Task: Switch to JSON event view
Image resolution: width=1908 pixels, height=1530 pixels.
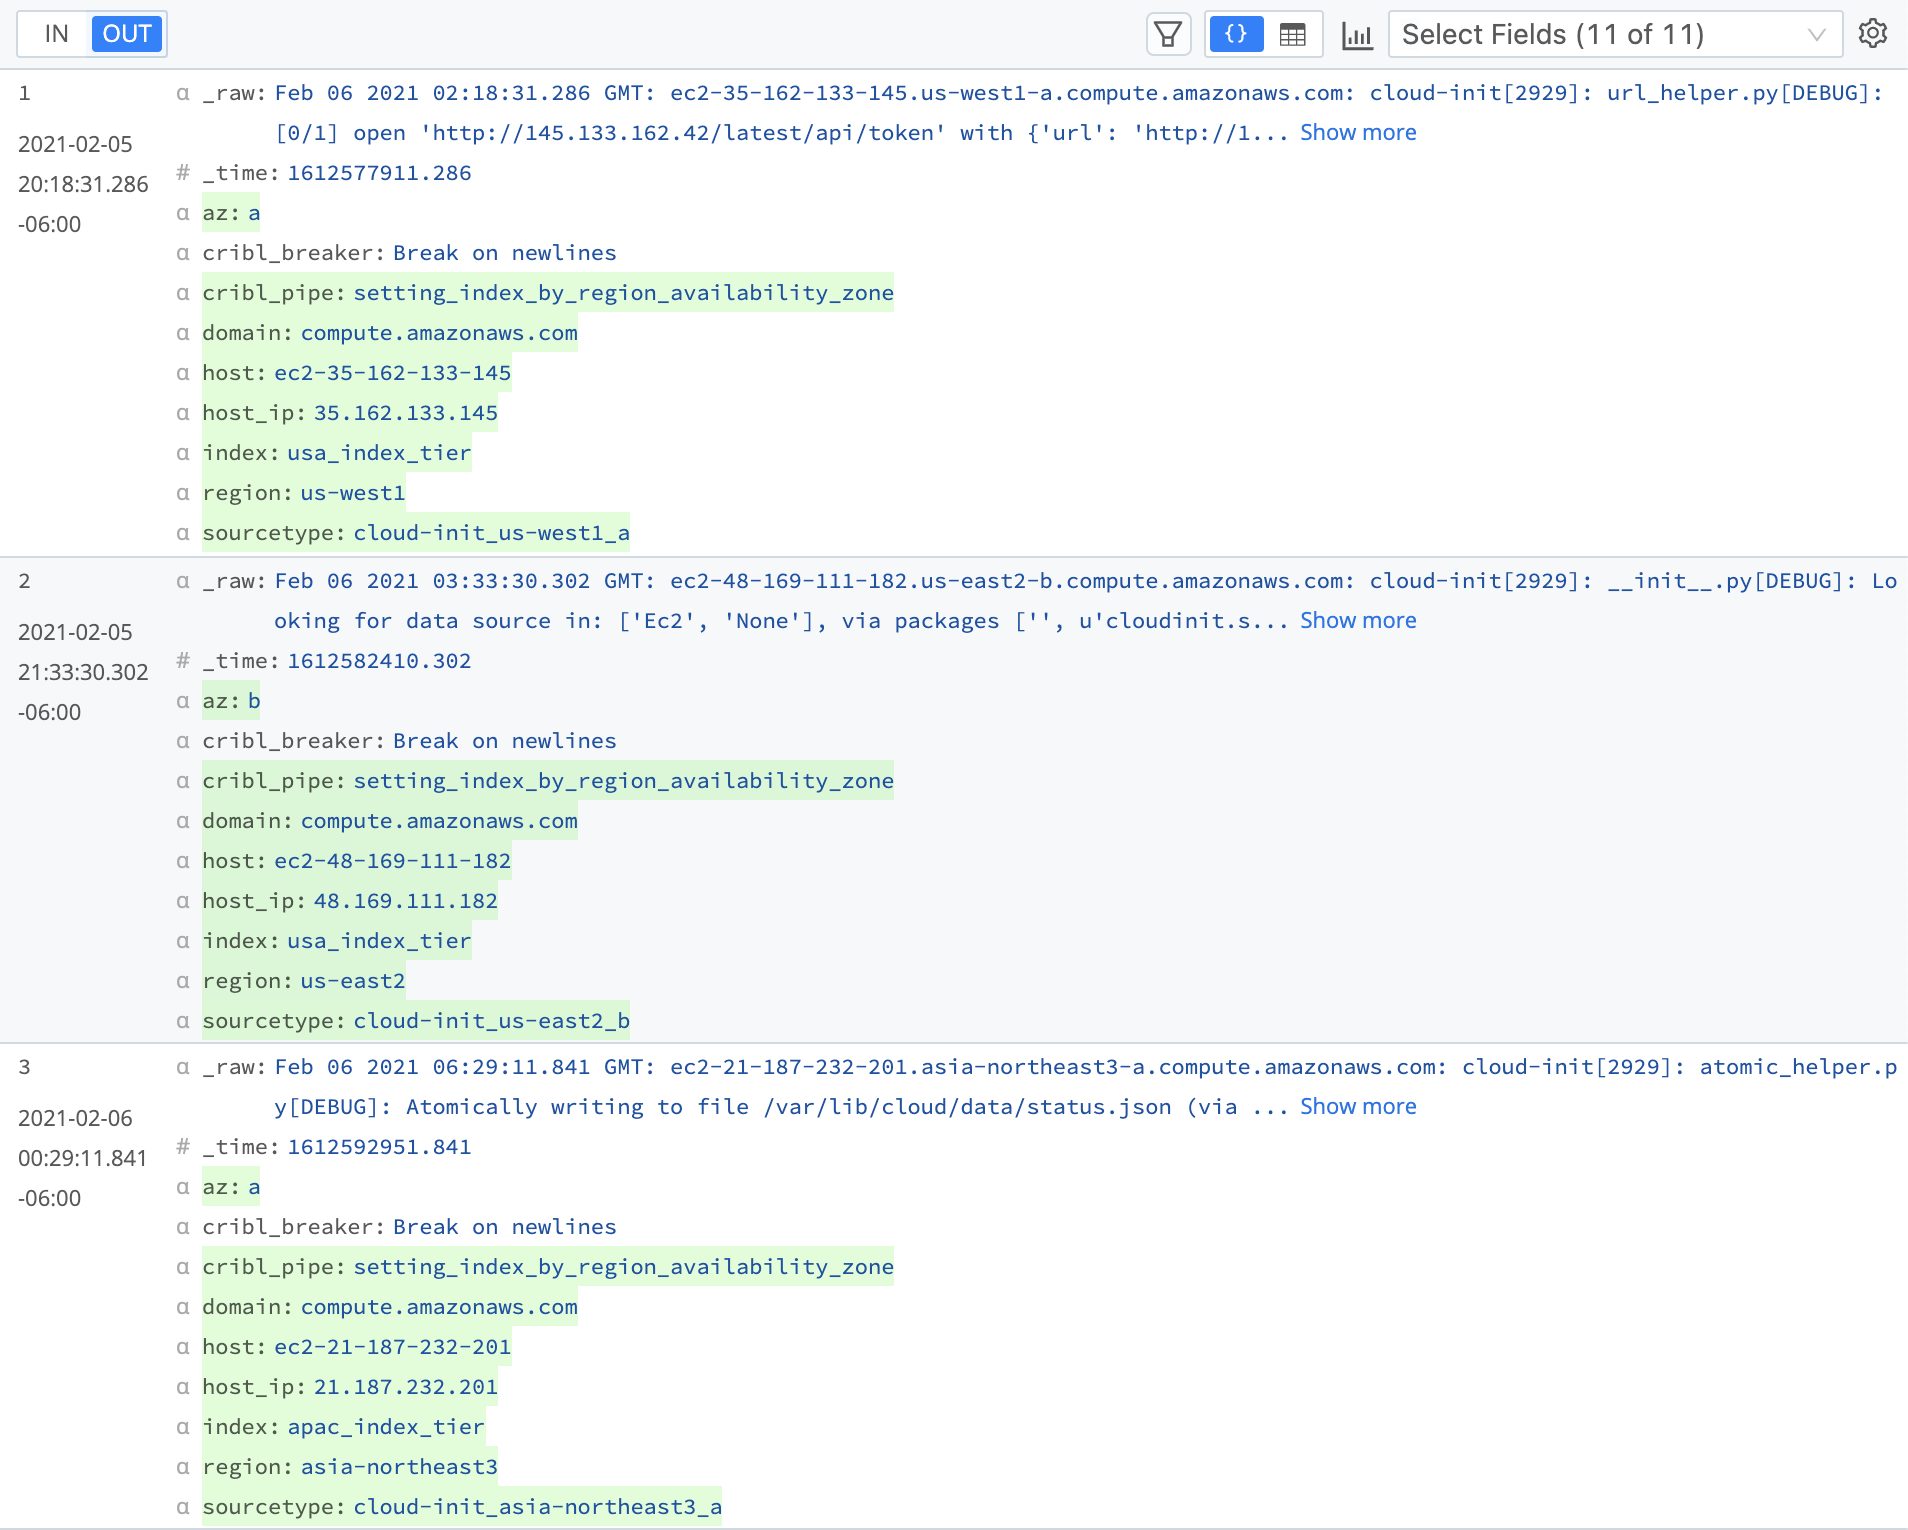Action: (x=1236, y=35)
